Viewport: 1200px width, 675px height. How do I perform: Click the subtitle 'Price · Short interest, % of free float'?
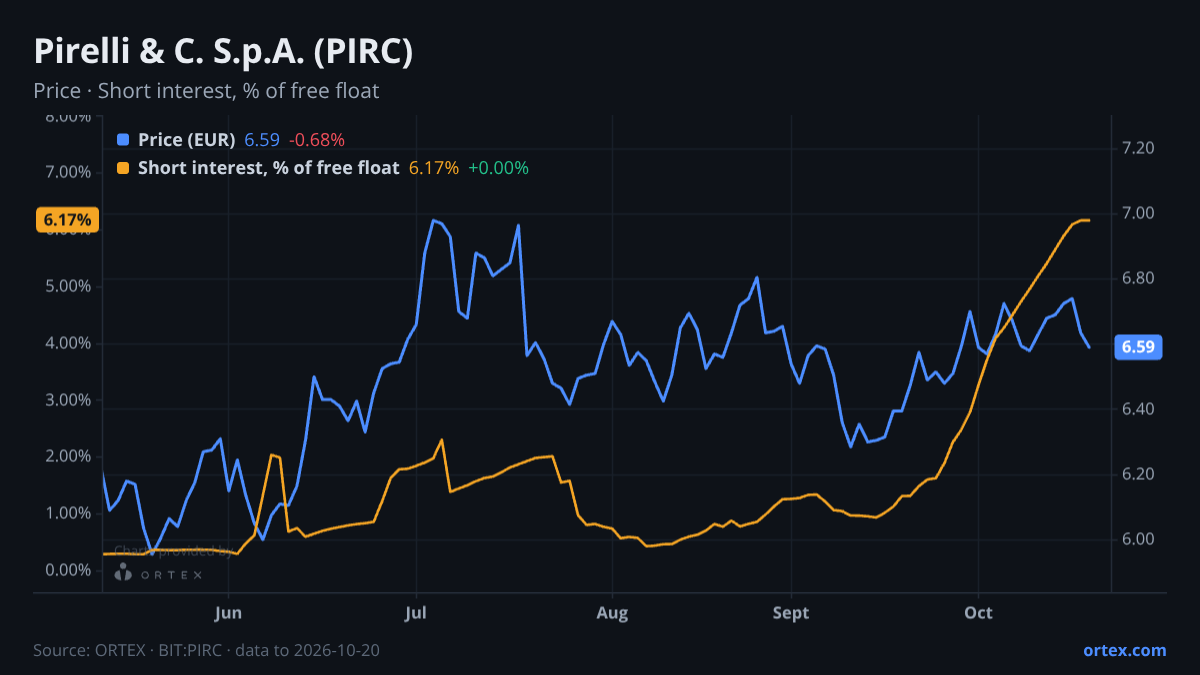206,91
